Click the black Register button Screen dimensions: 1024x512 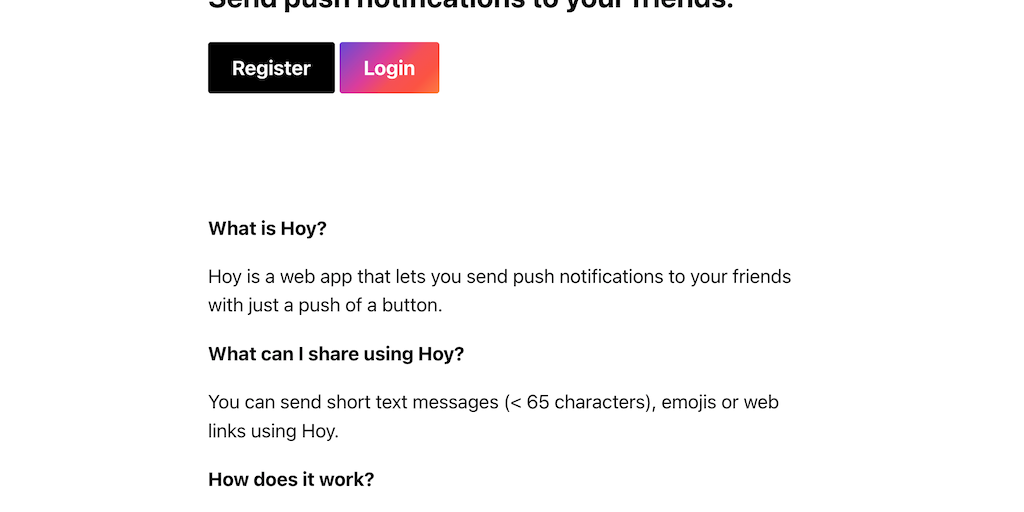point(271,68)
